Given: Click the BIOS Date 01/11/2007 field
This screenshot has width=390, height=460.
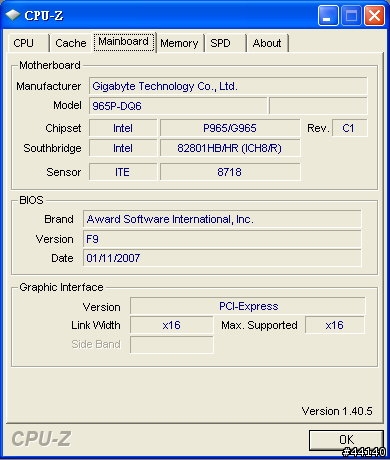Looking at the screenshot, I should pyautogui.click(x=222, y=258).
